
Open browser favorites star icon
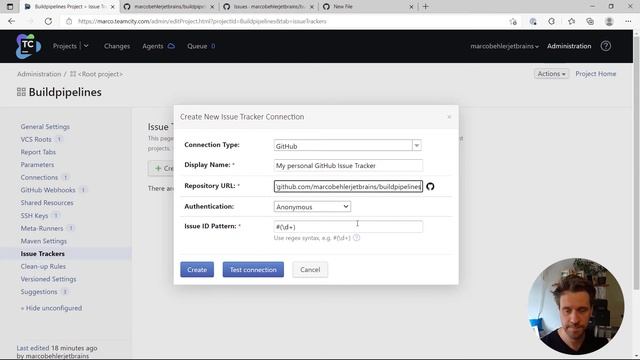(x=571, y=21)
